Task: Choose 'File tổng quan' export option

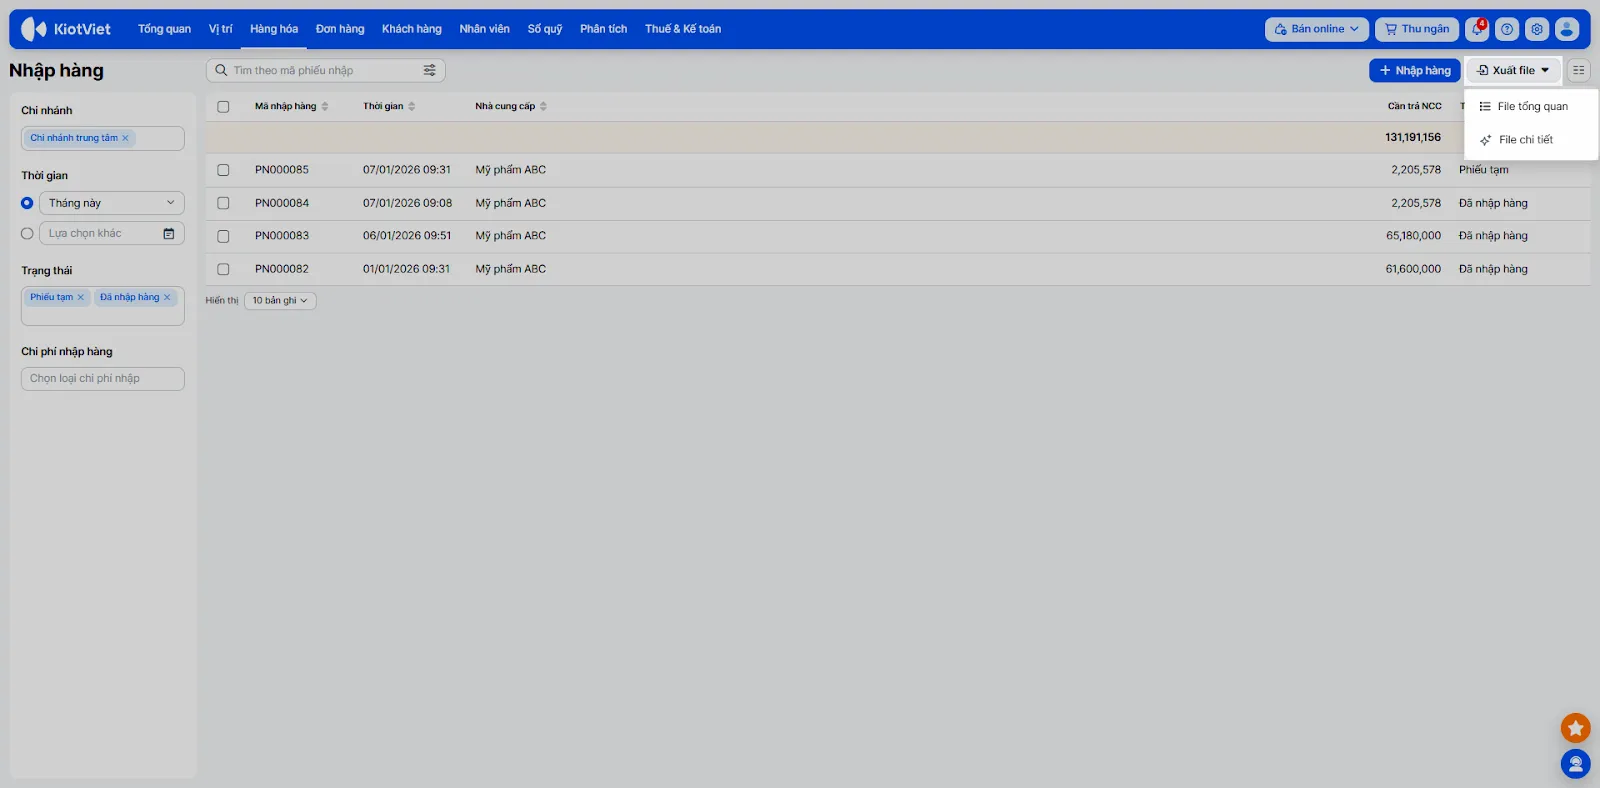Action: pyautogui.click(x=1531, y=106)
